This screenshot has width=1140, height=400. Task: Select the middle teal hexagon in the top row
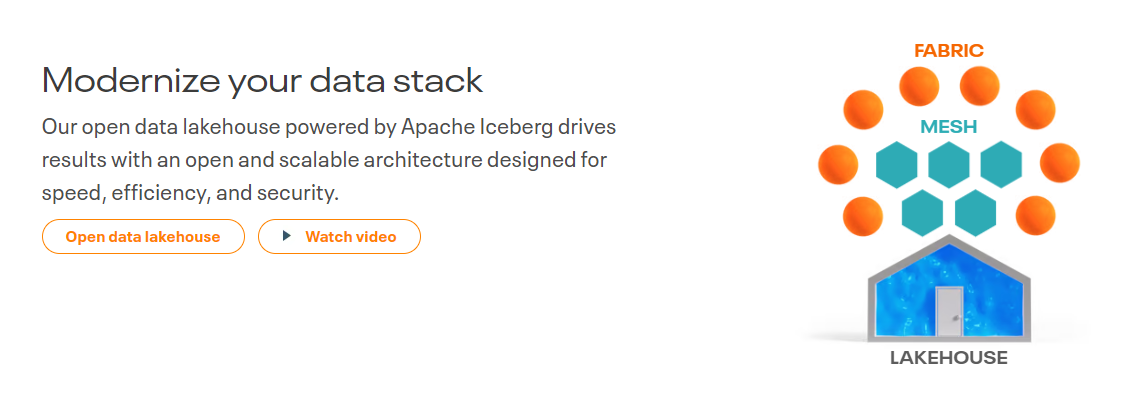tap(949, 165)
